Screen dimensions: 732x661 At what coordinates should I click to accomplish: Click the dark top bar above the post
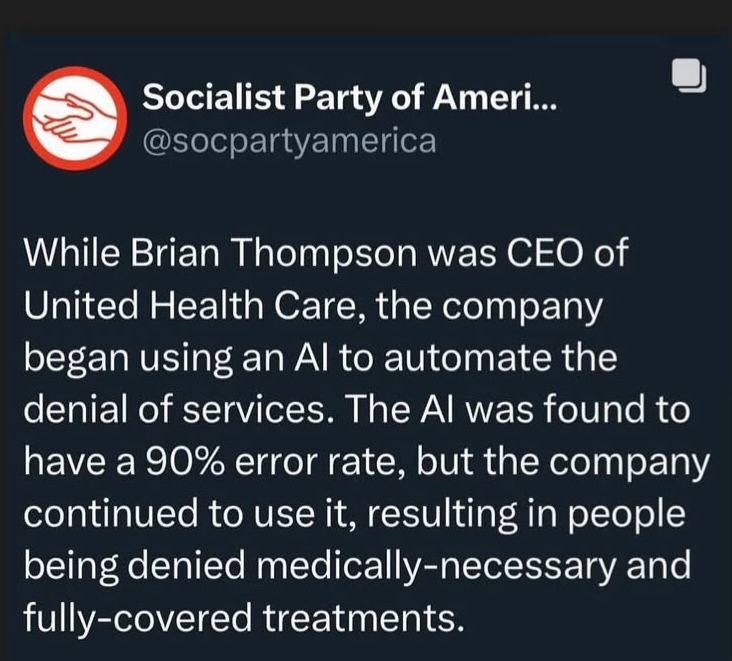pyautogui.click(x=366, y=16)
